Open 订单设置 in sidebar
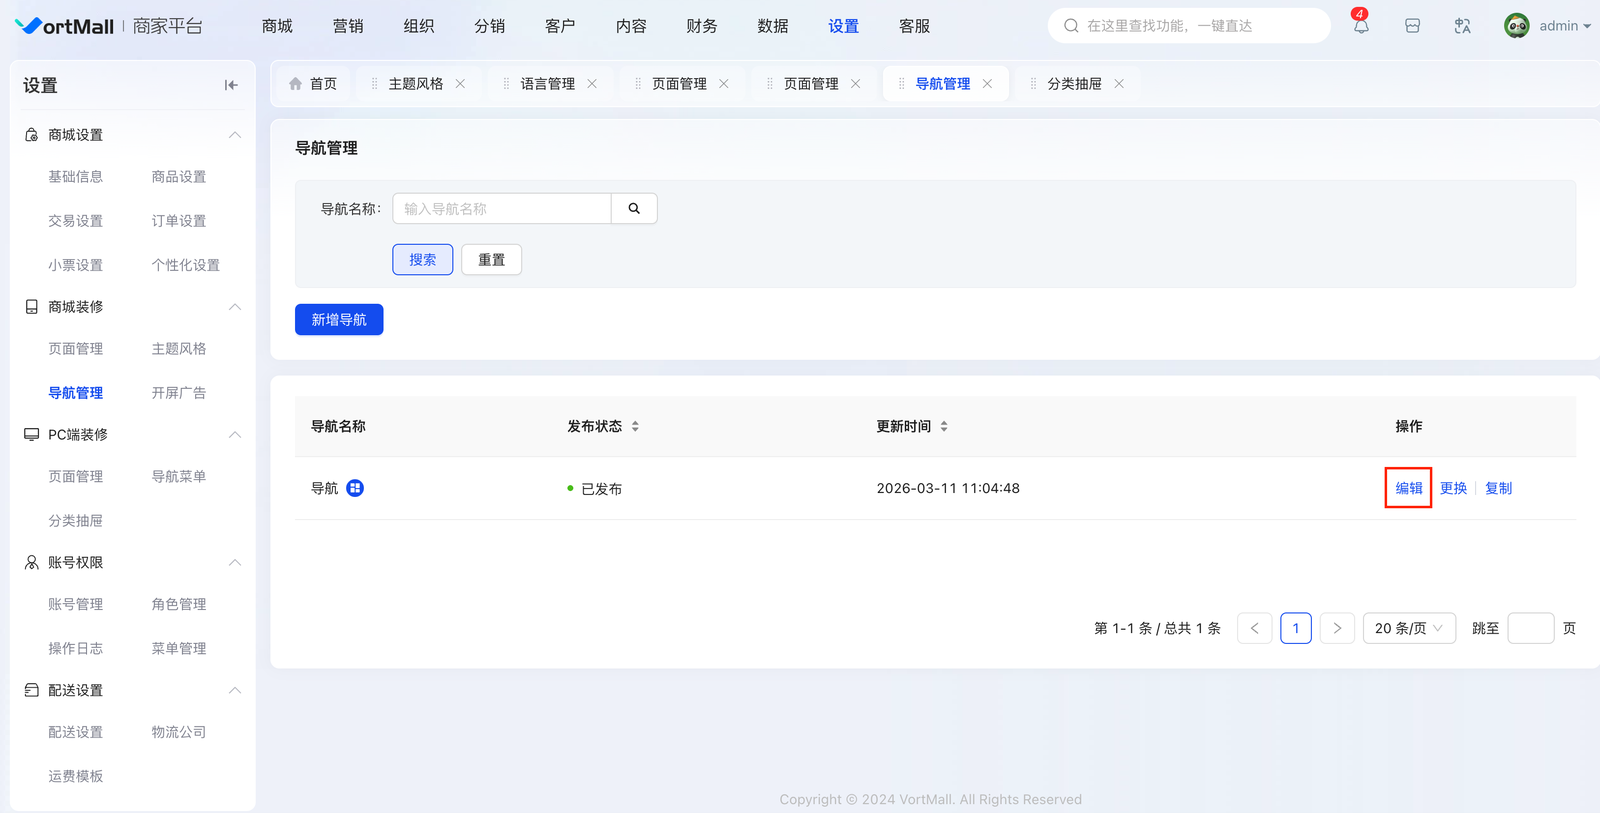 click(179, 221)
